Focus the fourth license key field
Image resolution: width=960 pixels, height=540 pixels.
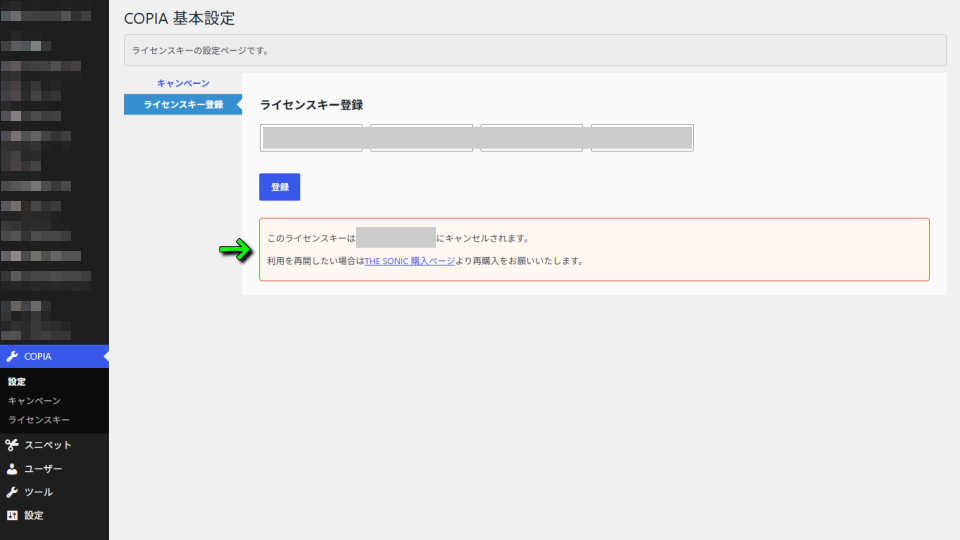point(642,138)
